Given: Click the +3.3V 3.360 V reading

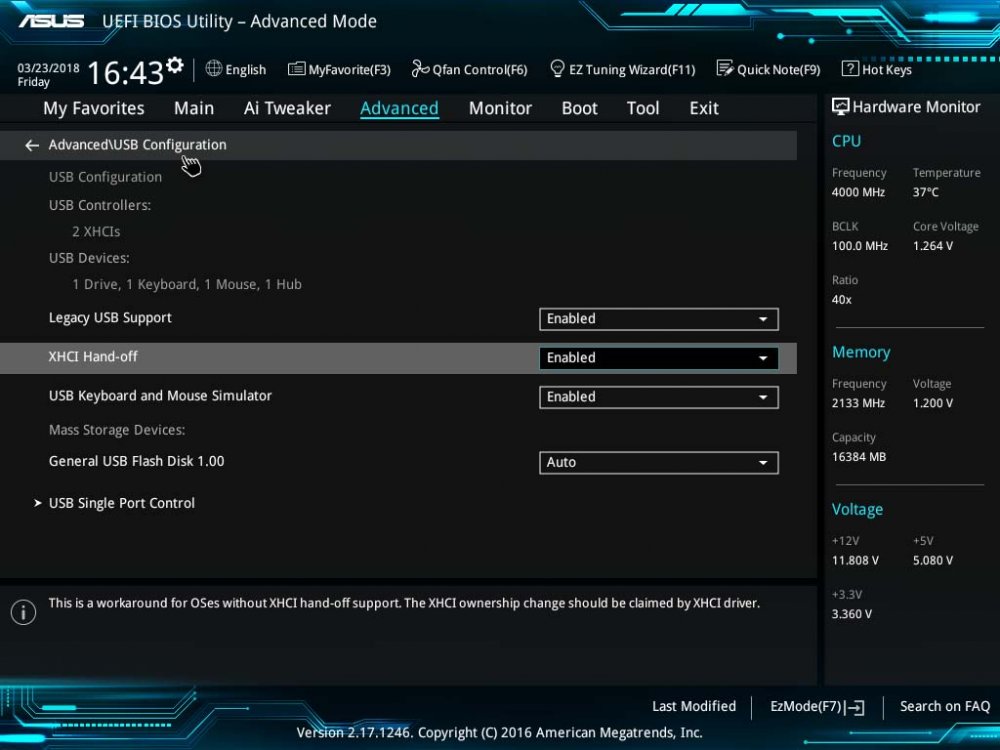Looking at the screenshot, I should 852,614.
